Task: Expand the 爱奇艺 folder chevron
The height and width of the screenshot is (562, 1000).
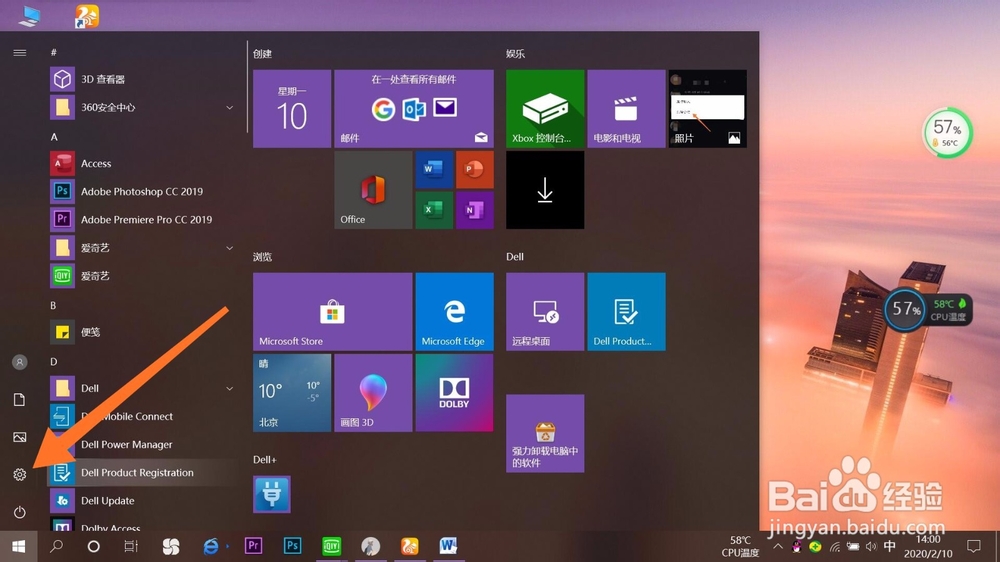Action: point(230,248)
